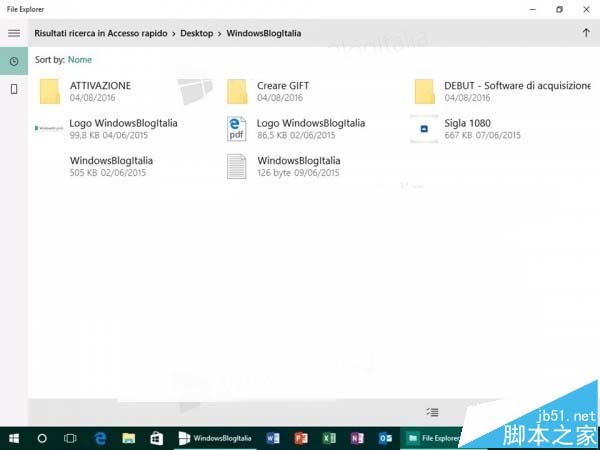The height and width of the screenshot is (450, 600).
Task: Launch Outlook from taskbar
Action: (x=385, y=438)
